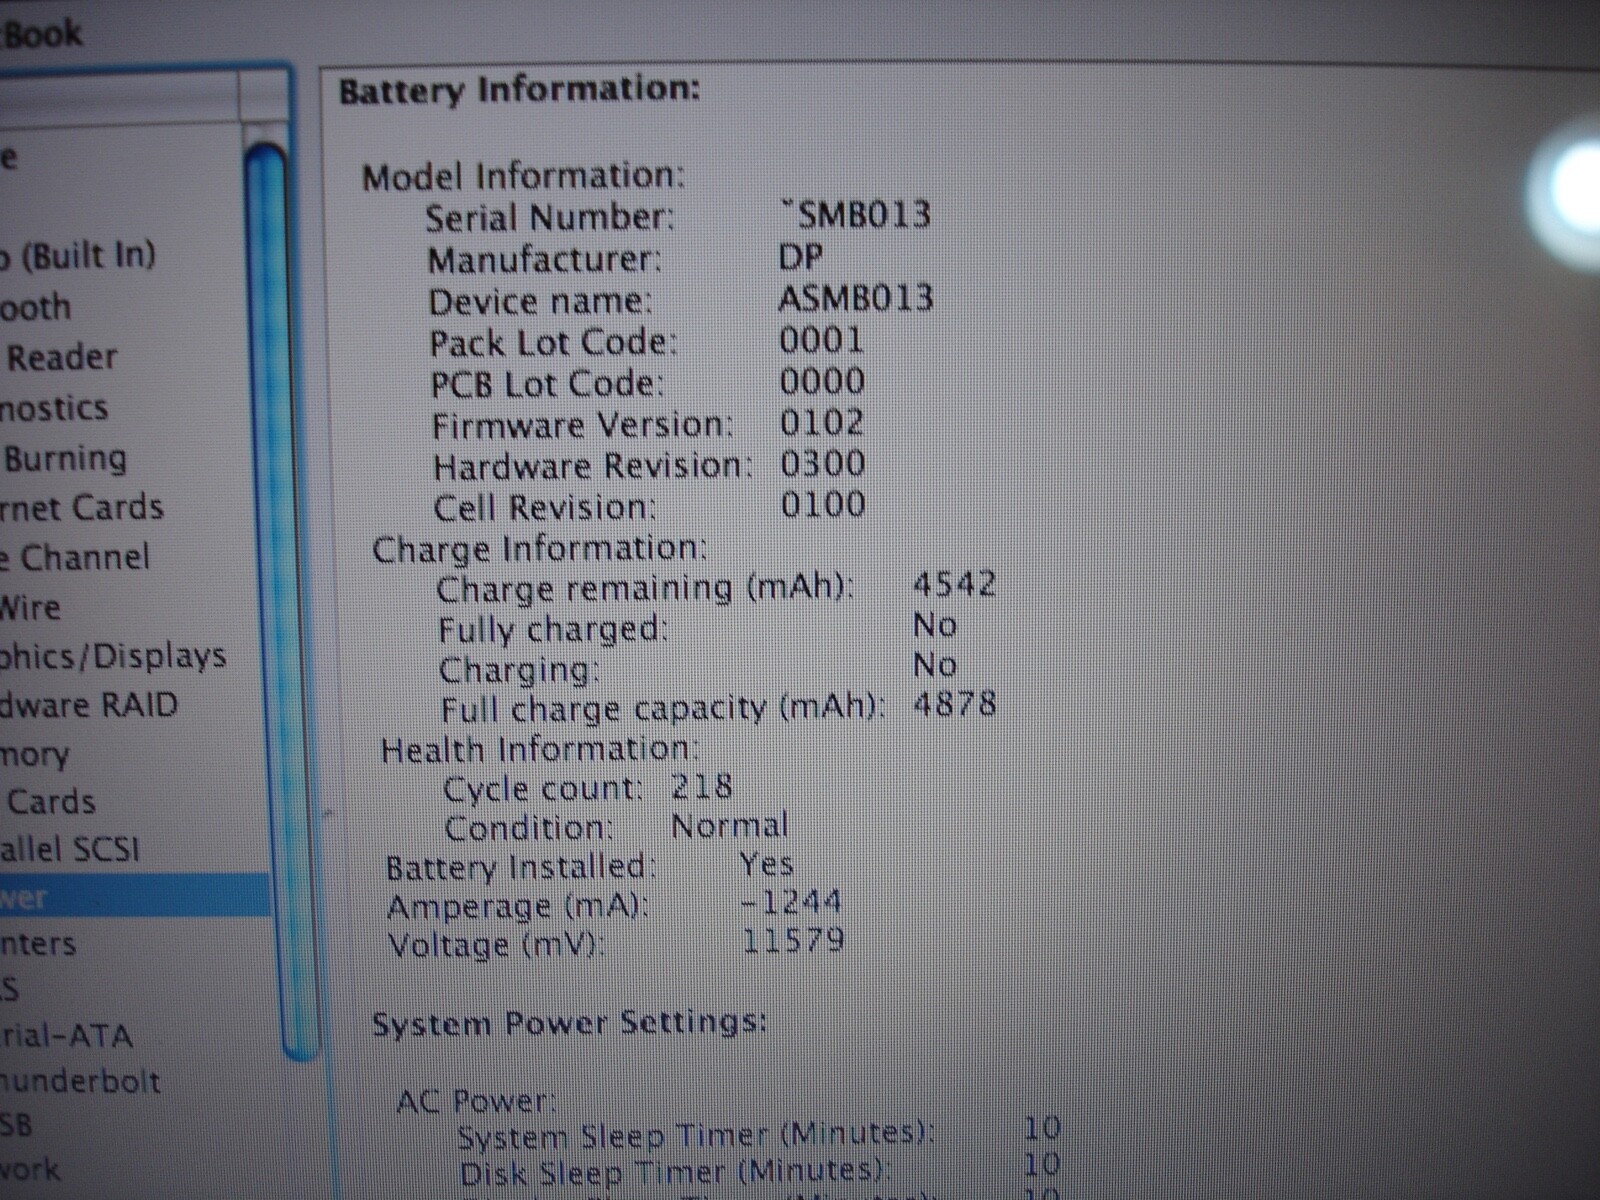Click the PCB Lot Code value "0000"
1600x1200 pixels.
(x=823, y=381)
